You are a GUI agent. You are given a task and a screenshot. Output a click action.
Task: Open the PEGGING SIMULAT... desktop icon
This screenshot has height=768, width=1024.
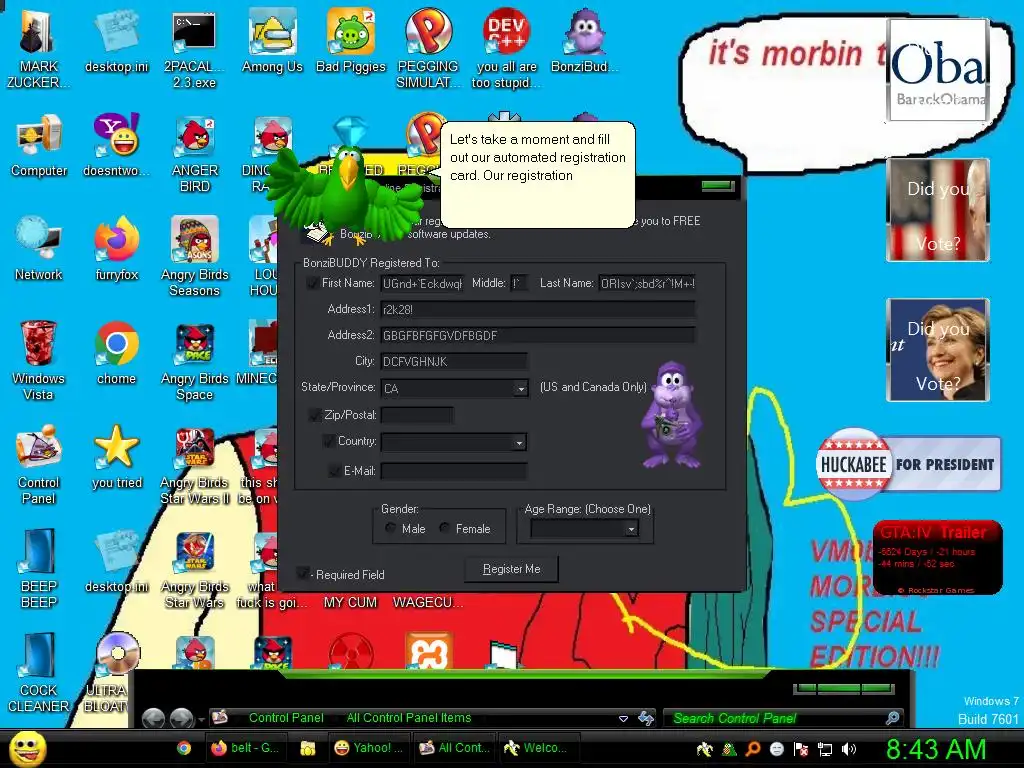click(x=428, y=48)
